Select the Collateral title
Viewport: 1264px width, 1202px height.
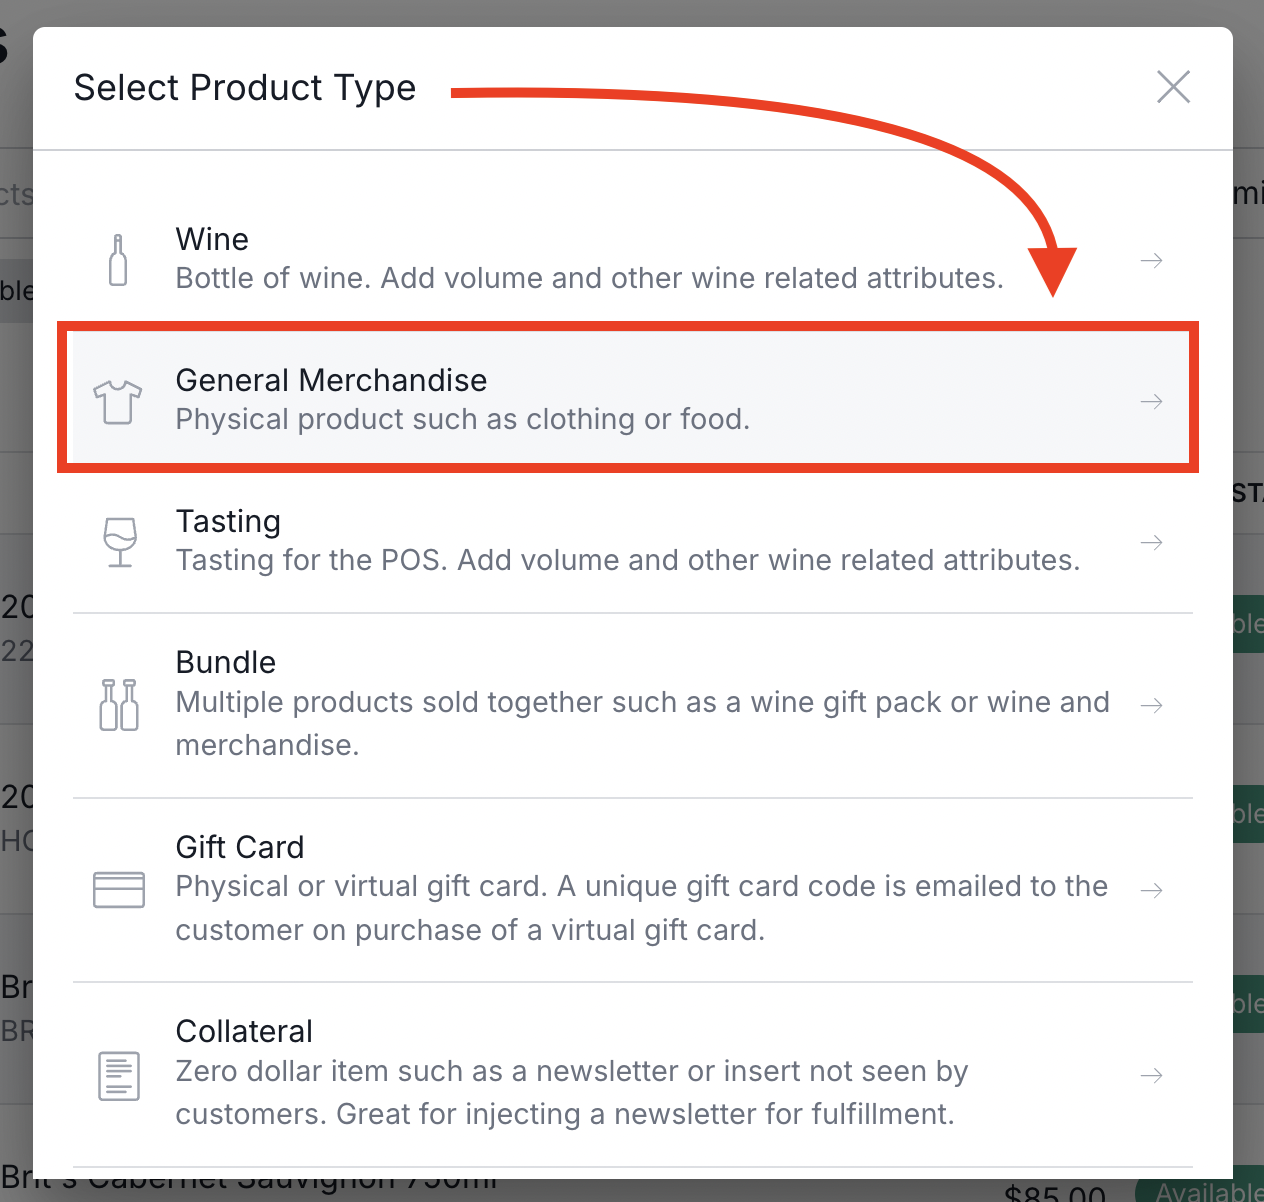244,1031
